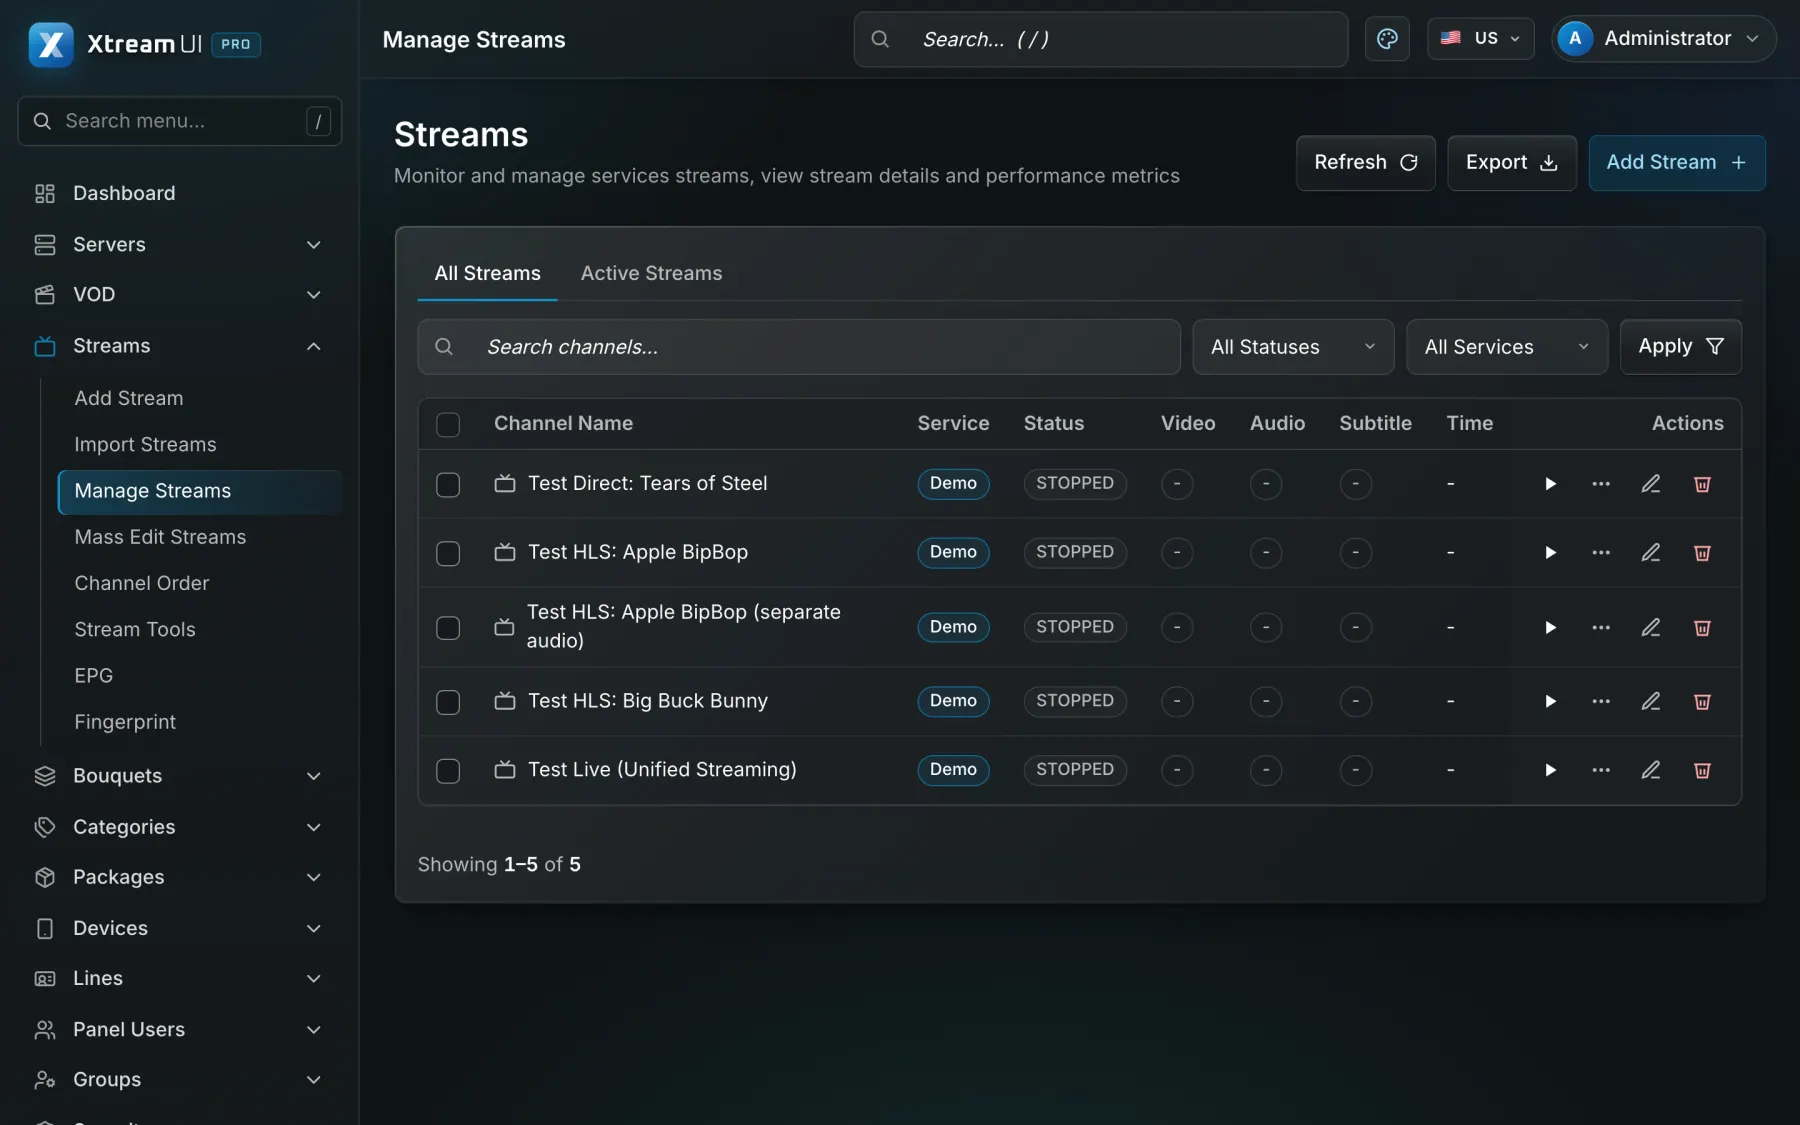Open more options for Test Live (Unified Streaming)
The image size is (1800, 1125).
click(1601, 770)
